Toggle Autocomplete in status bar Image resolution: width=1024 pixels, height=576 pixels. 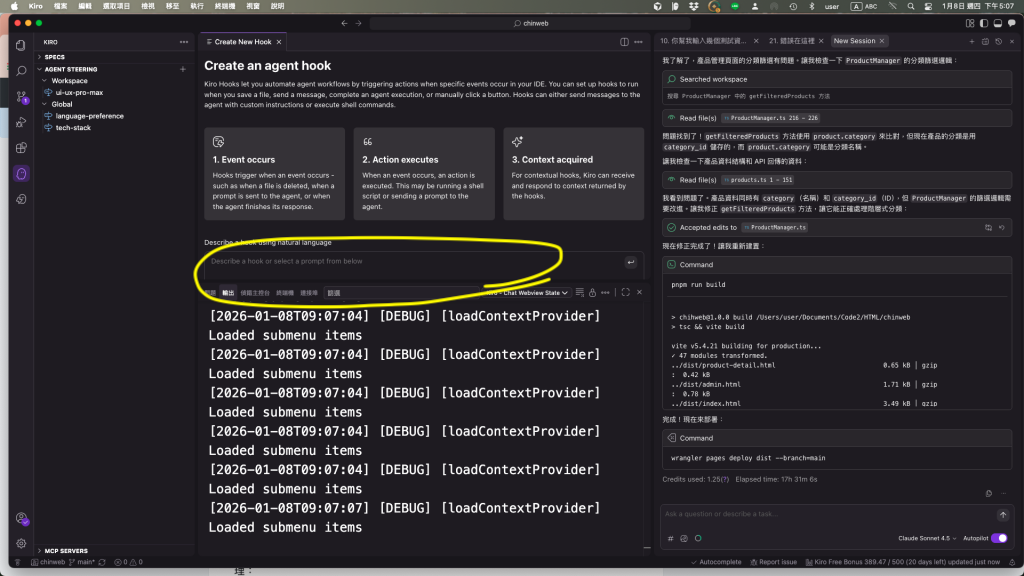pyautogui.click(x=716, y=562)
